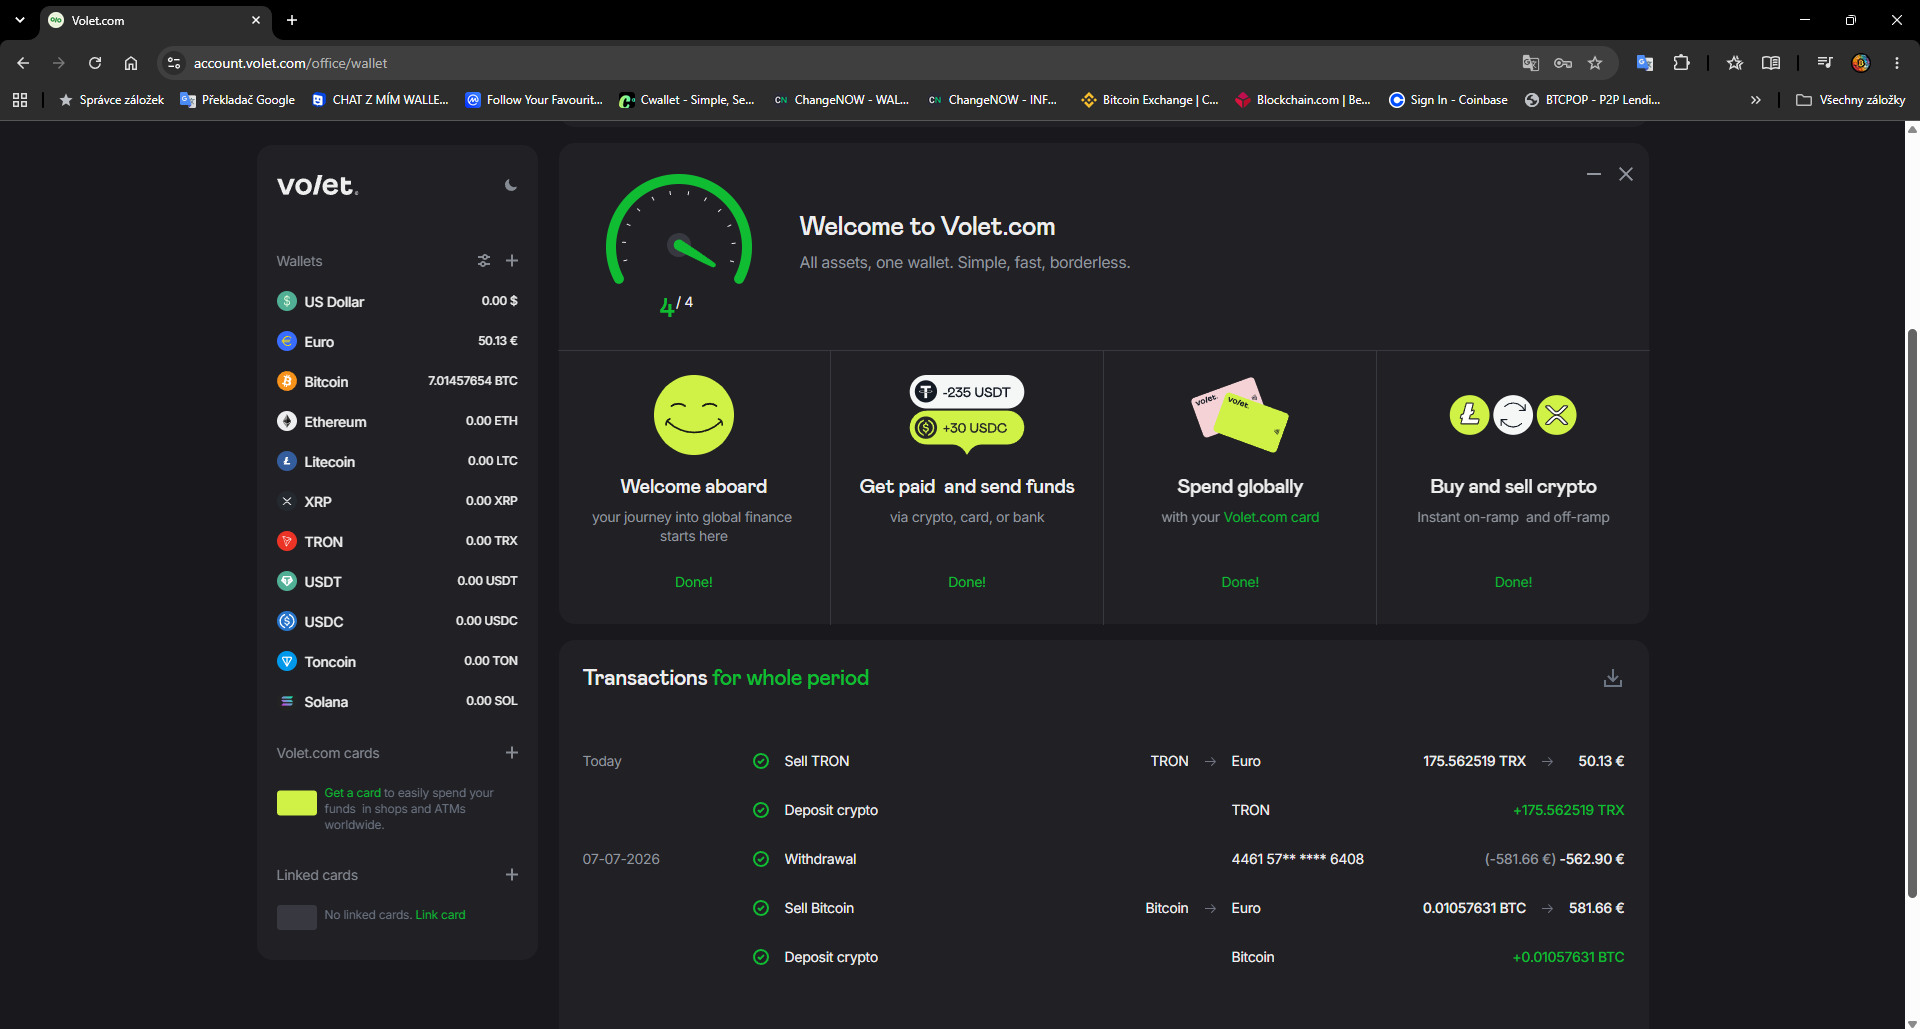The image size is (1920, 1029).
Task: Click the Link card link
Action: [440, 915]
